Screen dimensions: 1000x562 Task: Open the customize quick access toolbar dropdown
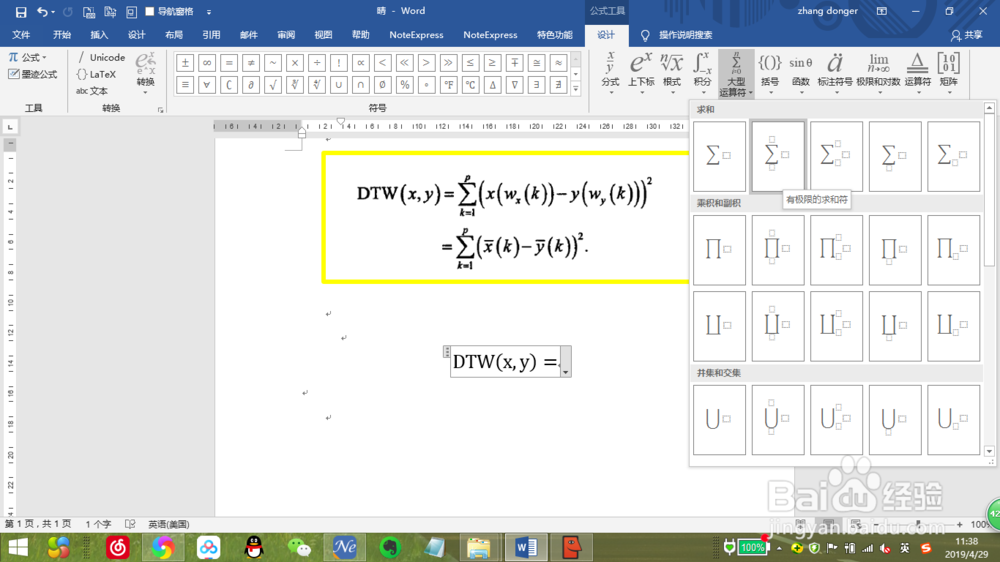click(x=209, y=11)
